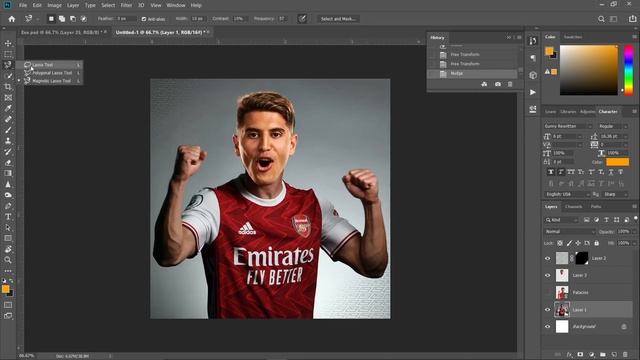Open the tool preset picker arrow
This screenshot has width=640, height=360.
point(38,19)
